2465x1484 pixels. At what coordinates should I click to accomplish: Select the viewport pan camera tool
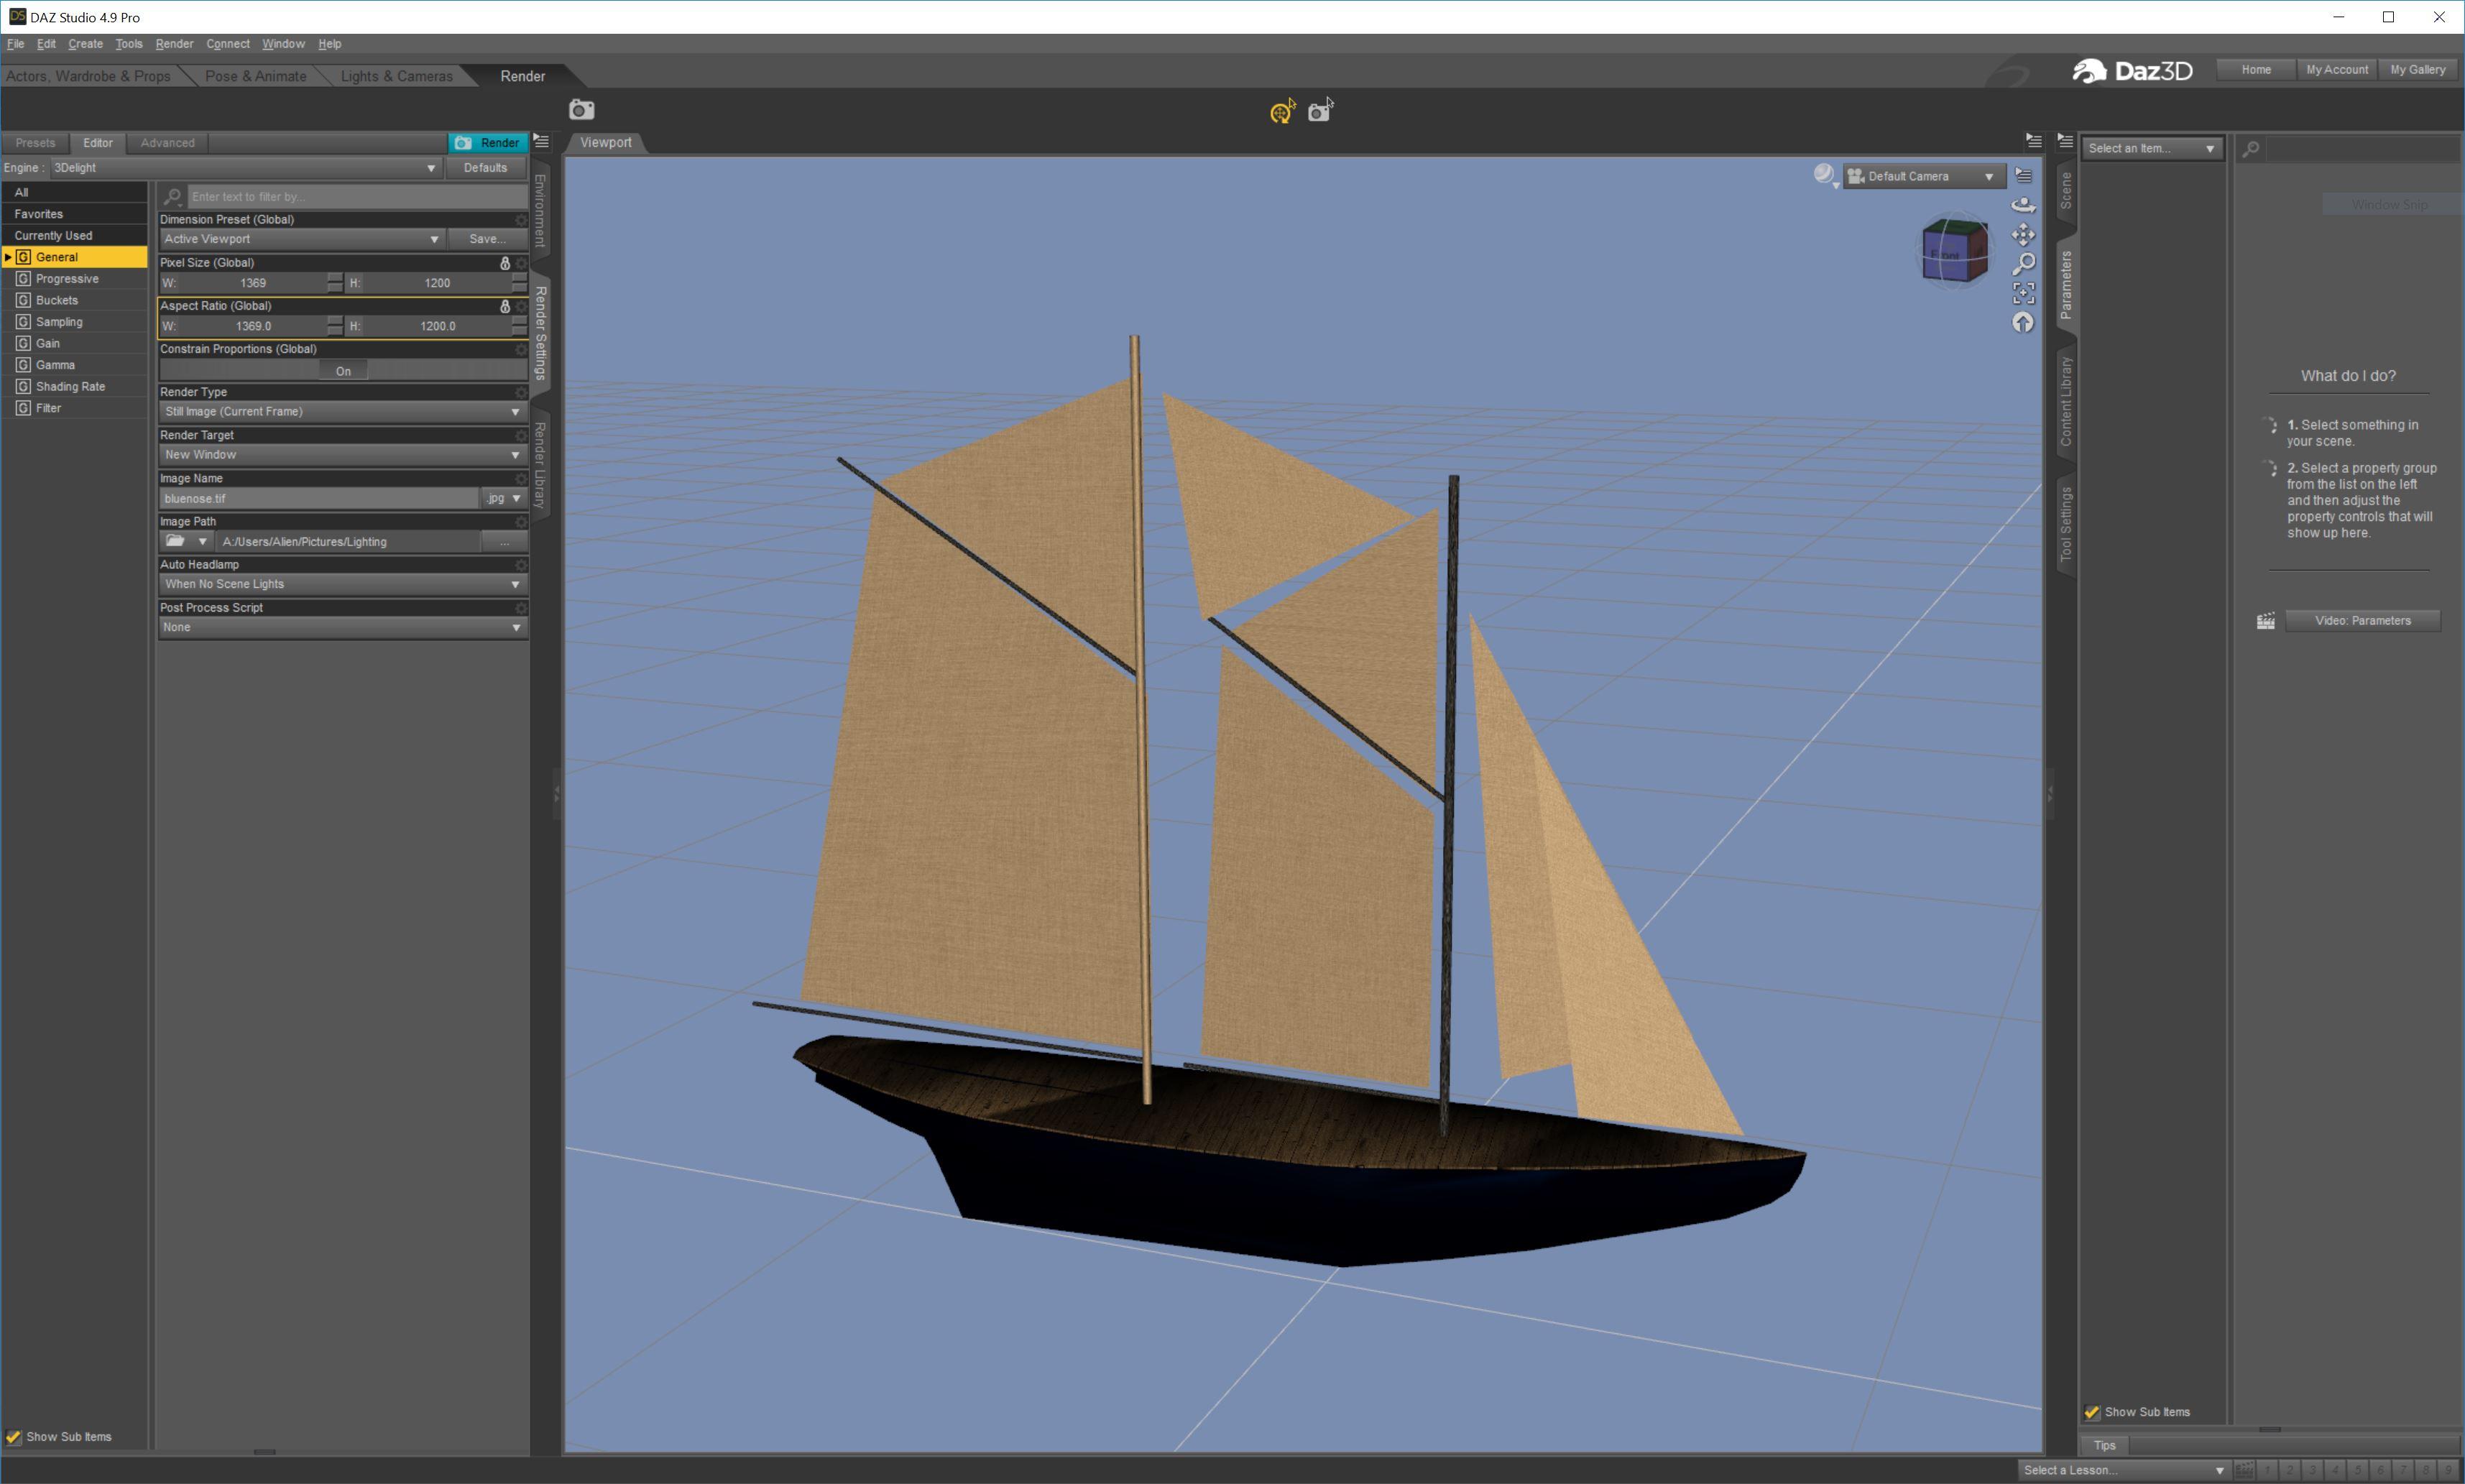click(x=2023, y=235)
